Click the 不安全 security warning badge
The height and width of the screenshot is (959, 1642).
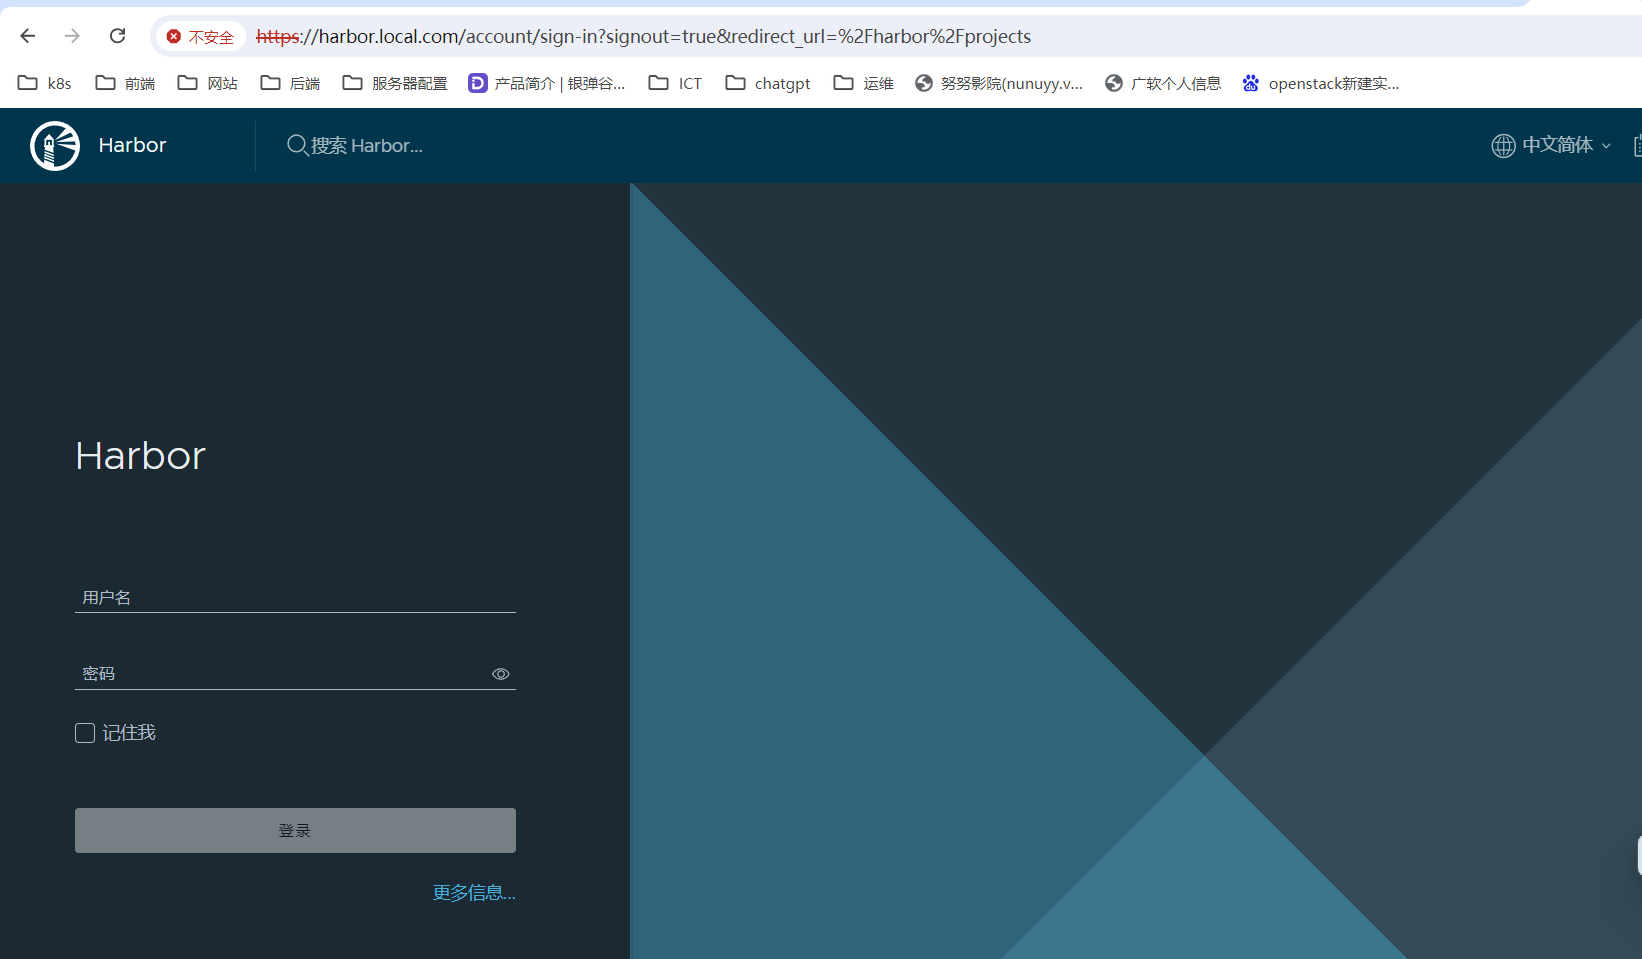(200, 37)
